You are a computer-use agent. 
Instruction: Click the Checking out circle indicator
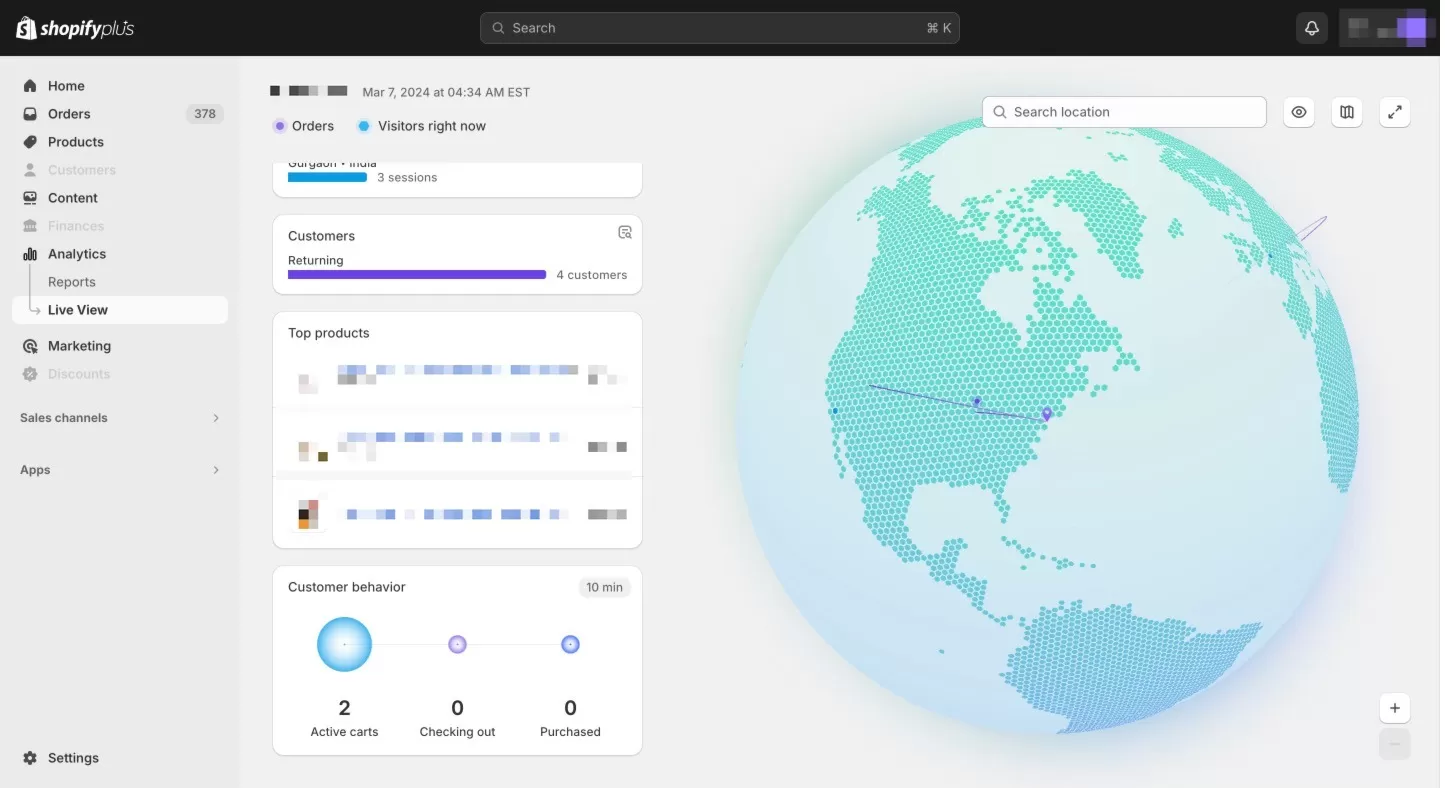457,644
